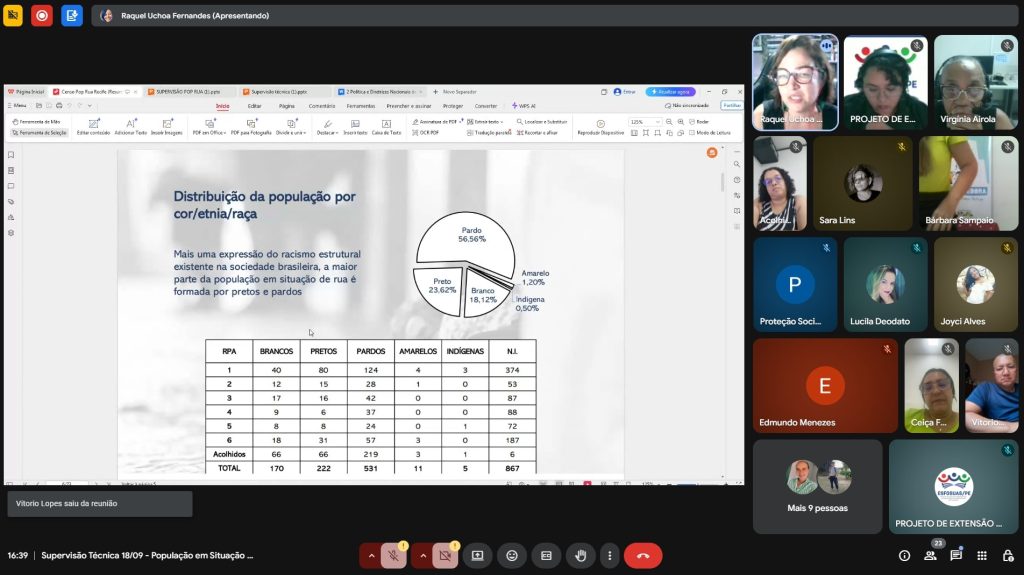The height and width of the screenshot is (575, 1024).
Task: Open the 125% zoom level dropdown
Action: [x=645, y=122]
